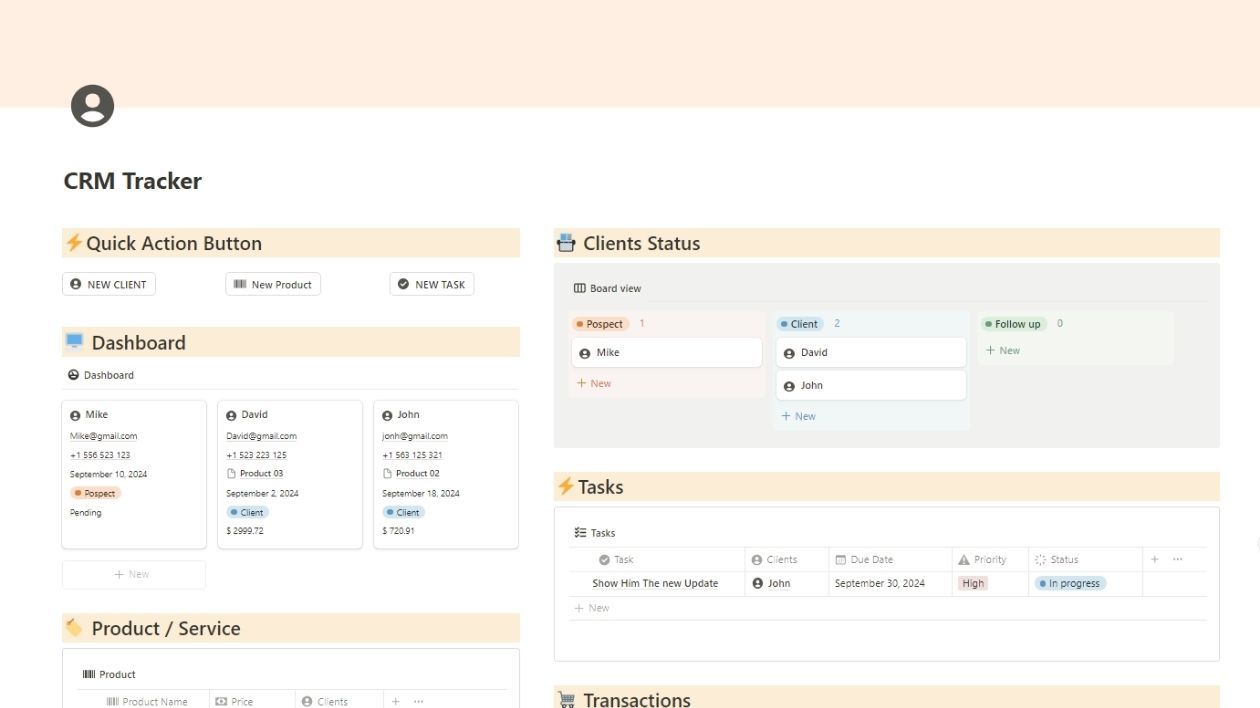
Task: Click the Status column header
Action: point(1057,560)
